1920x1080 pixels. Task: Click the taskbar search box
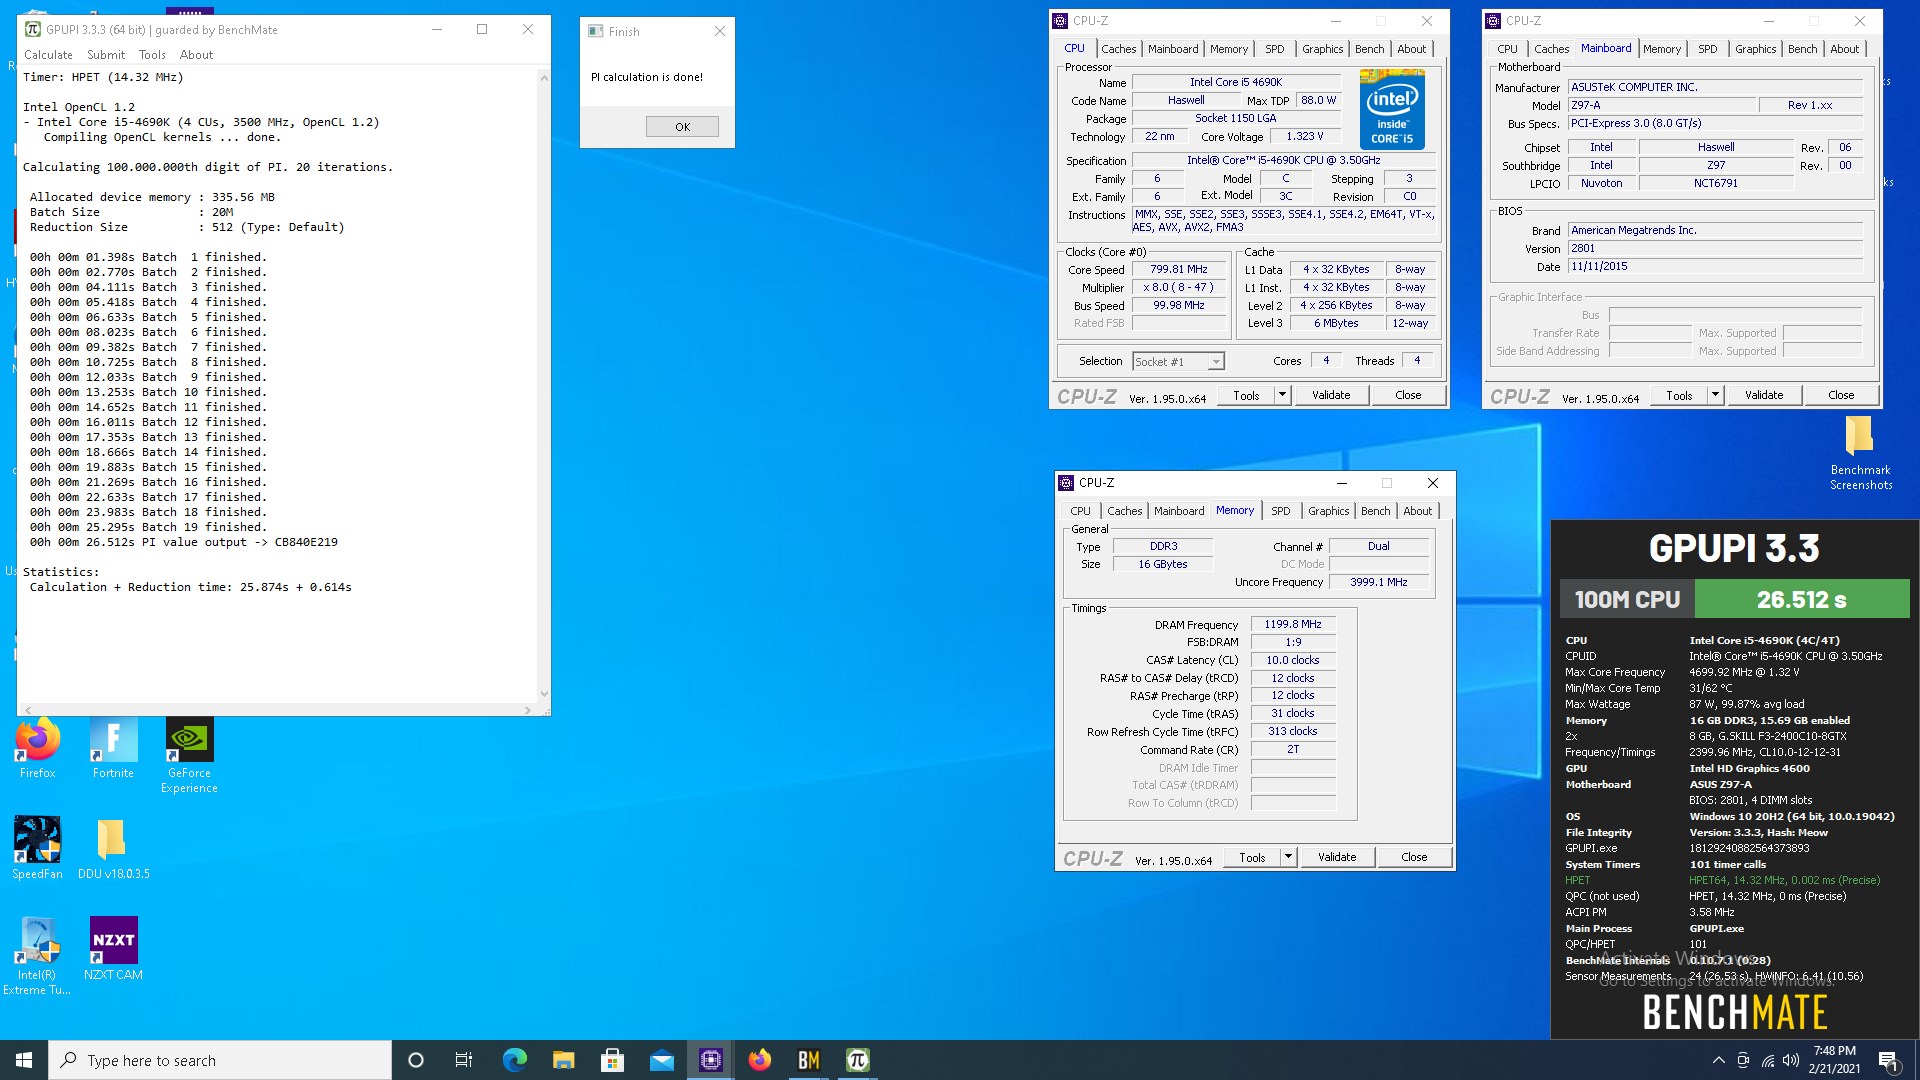[220, 1060]
